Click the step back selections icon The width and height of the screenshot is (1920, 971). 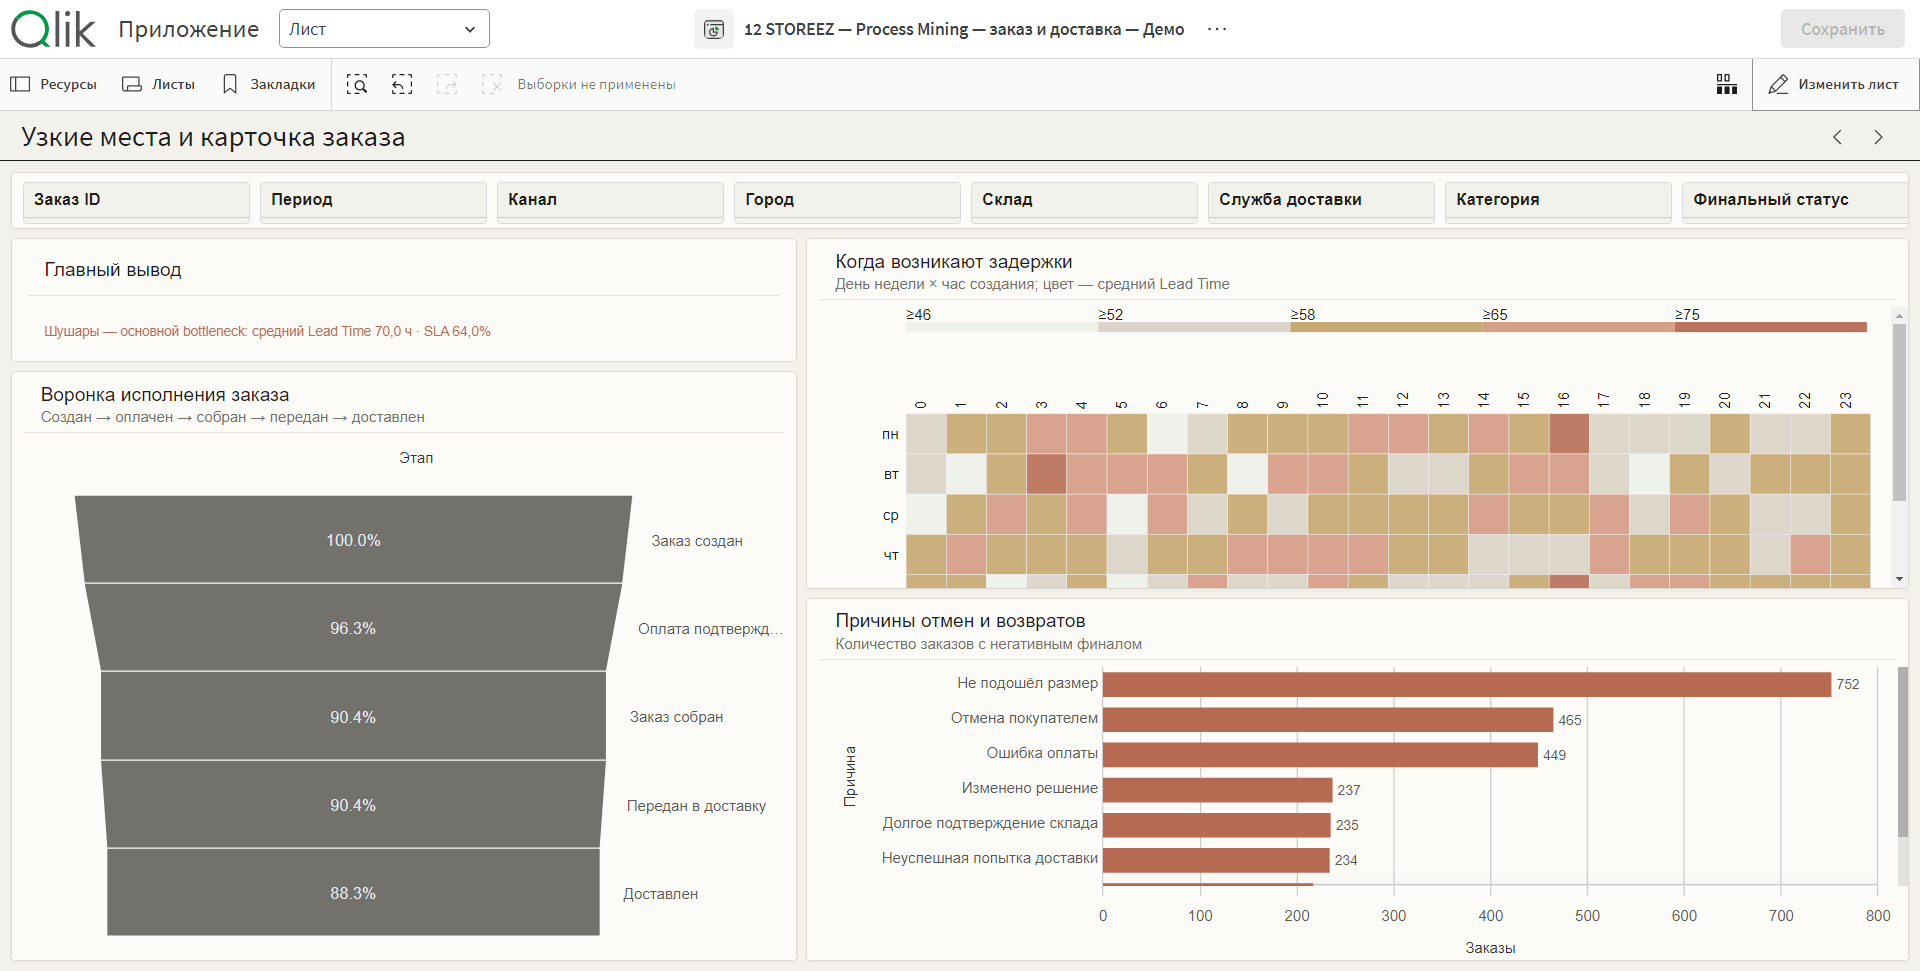402,85
